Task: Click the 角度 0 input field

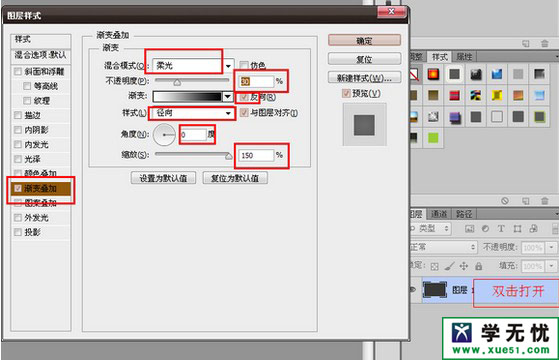Action: (193, 135)
